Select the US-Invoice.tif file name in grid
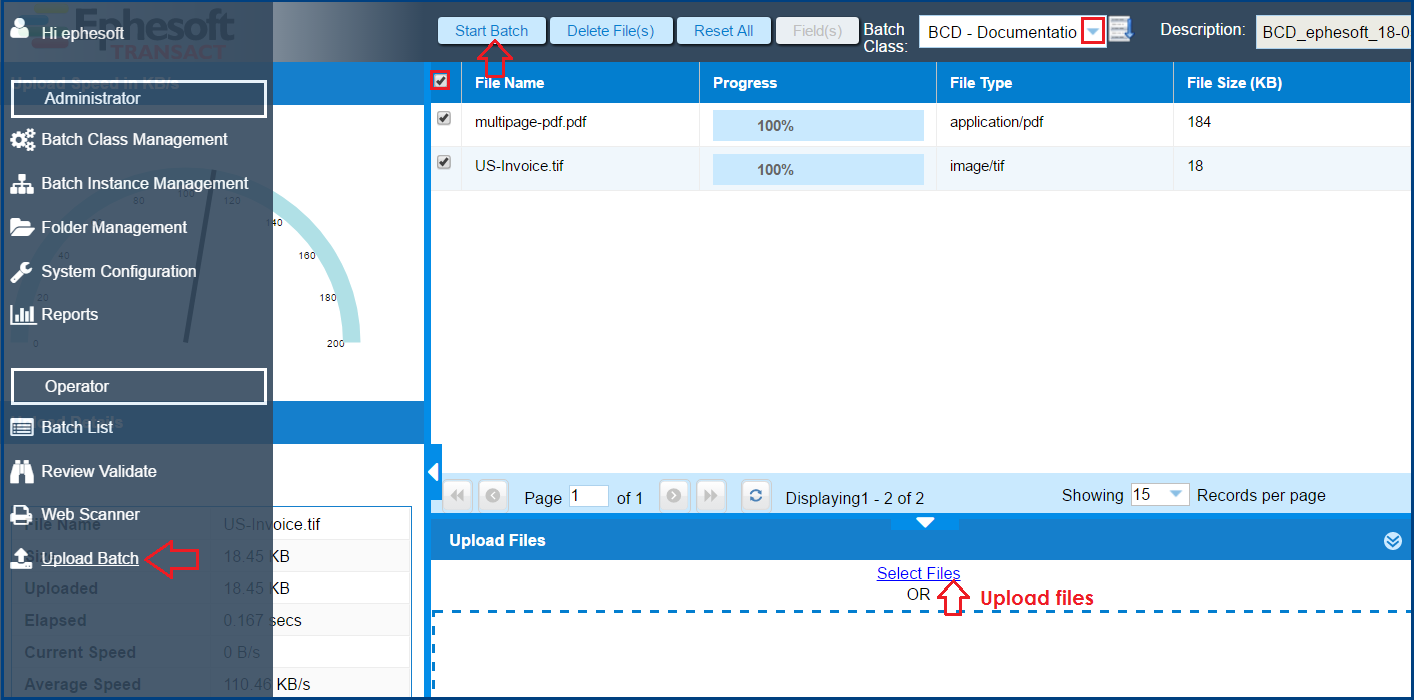Viewport: 1414px width, 700px height. [519, 166]
